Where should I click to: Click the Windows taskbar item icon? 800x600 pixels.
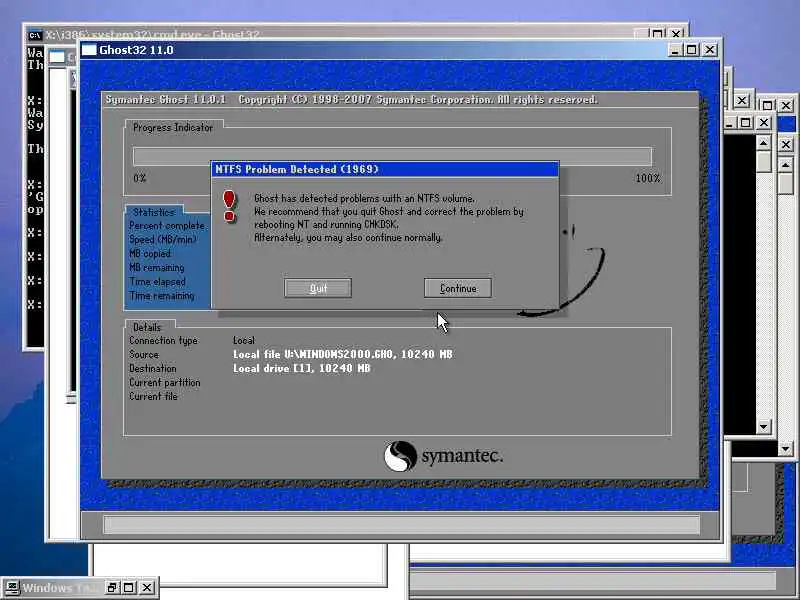point(13,587)
